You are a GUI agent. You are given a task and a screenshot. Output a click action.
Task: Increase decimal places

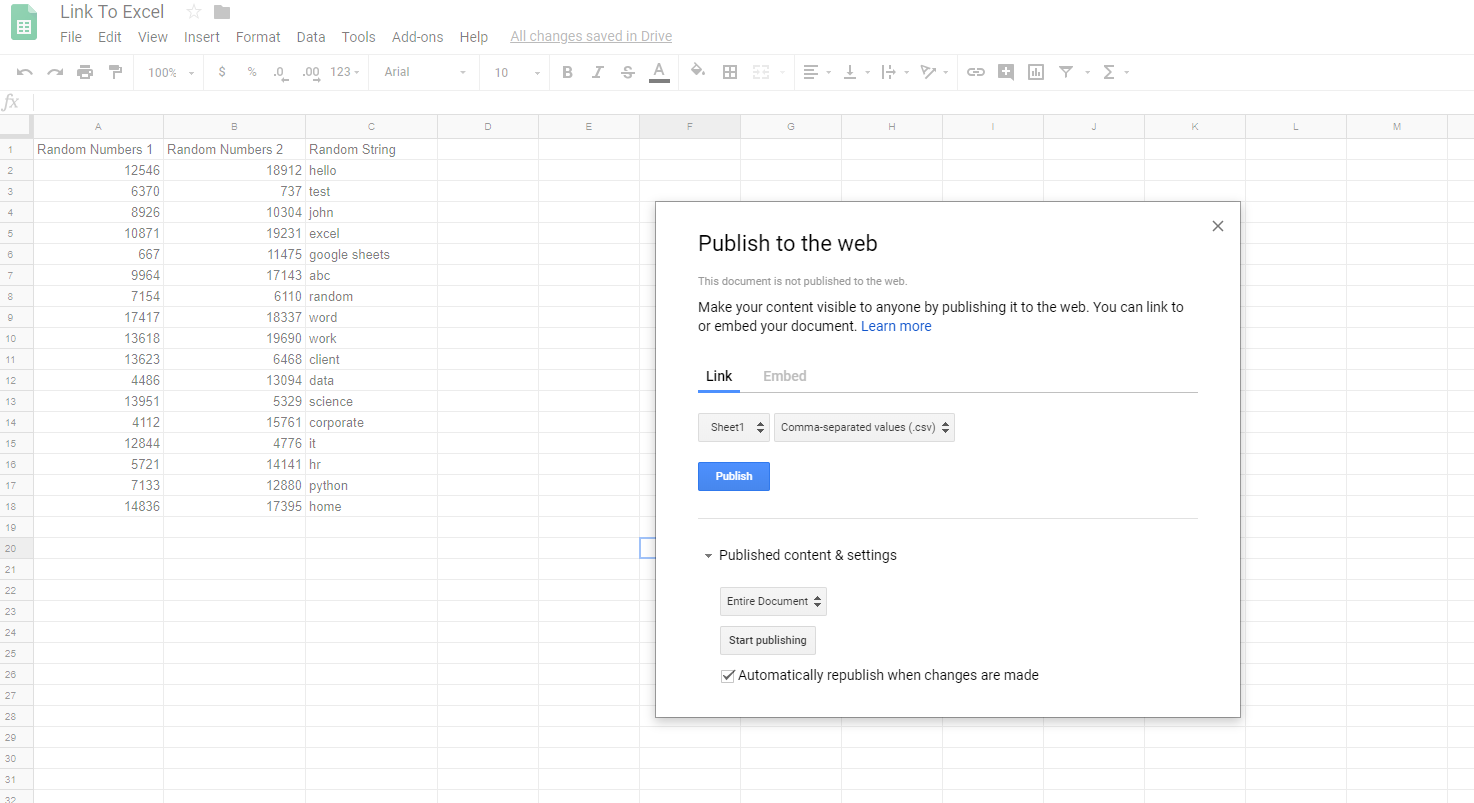(x=311, y=72)
